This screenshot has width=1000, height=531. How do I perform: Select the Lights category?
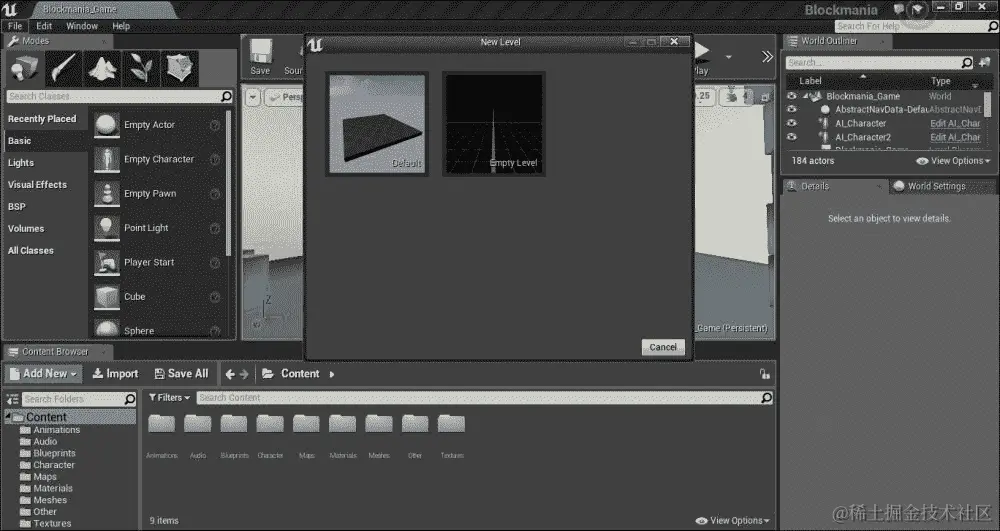[x=21, y=163]
